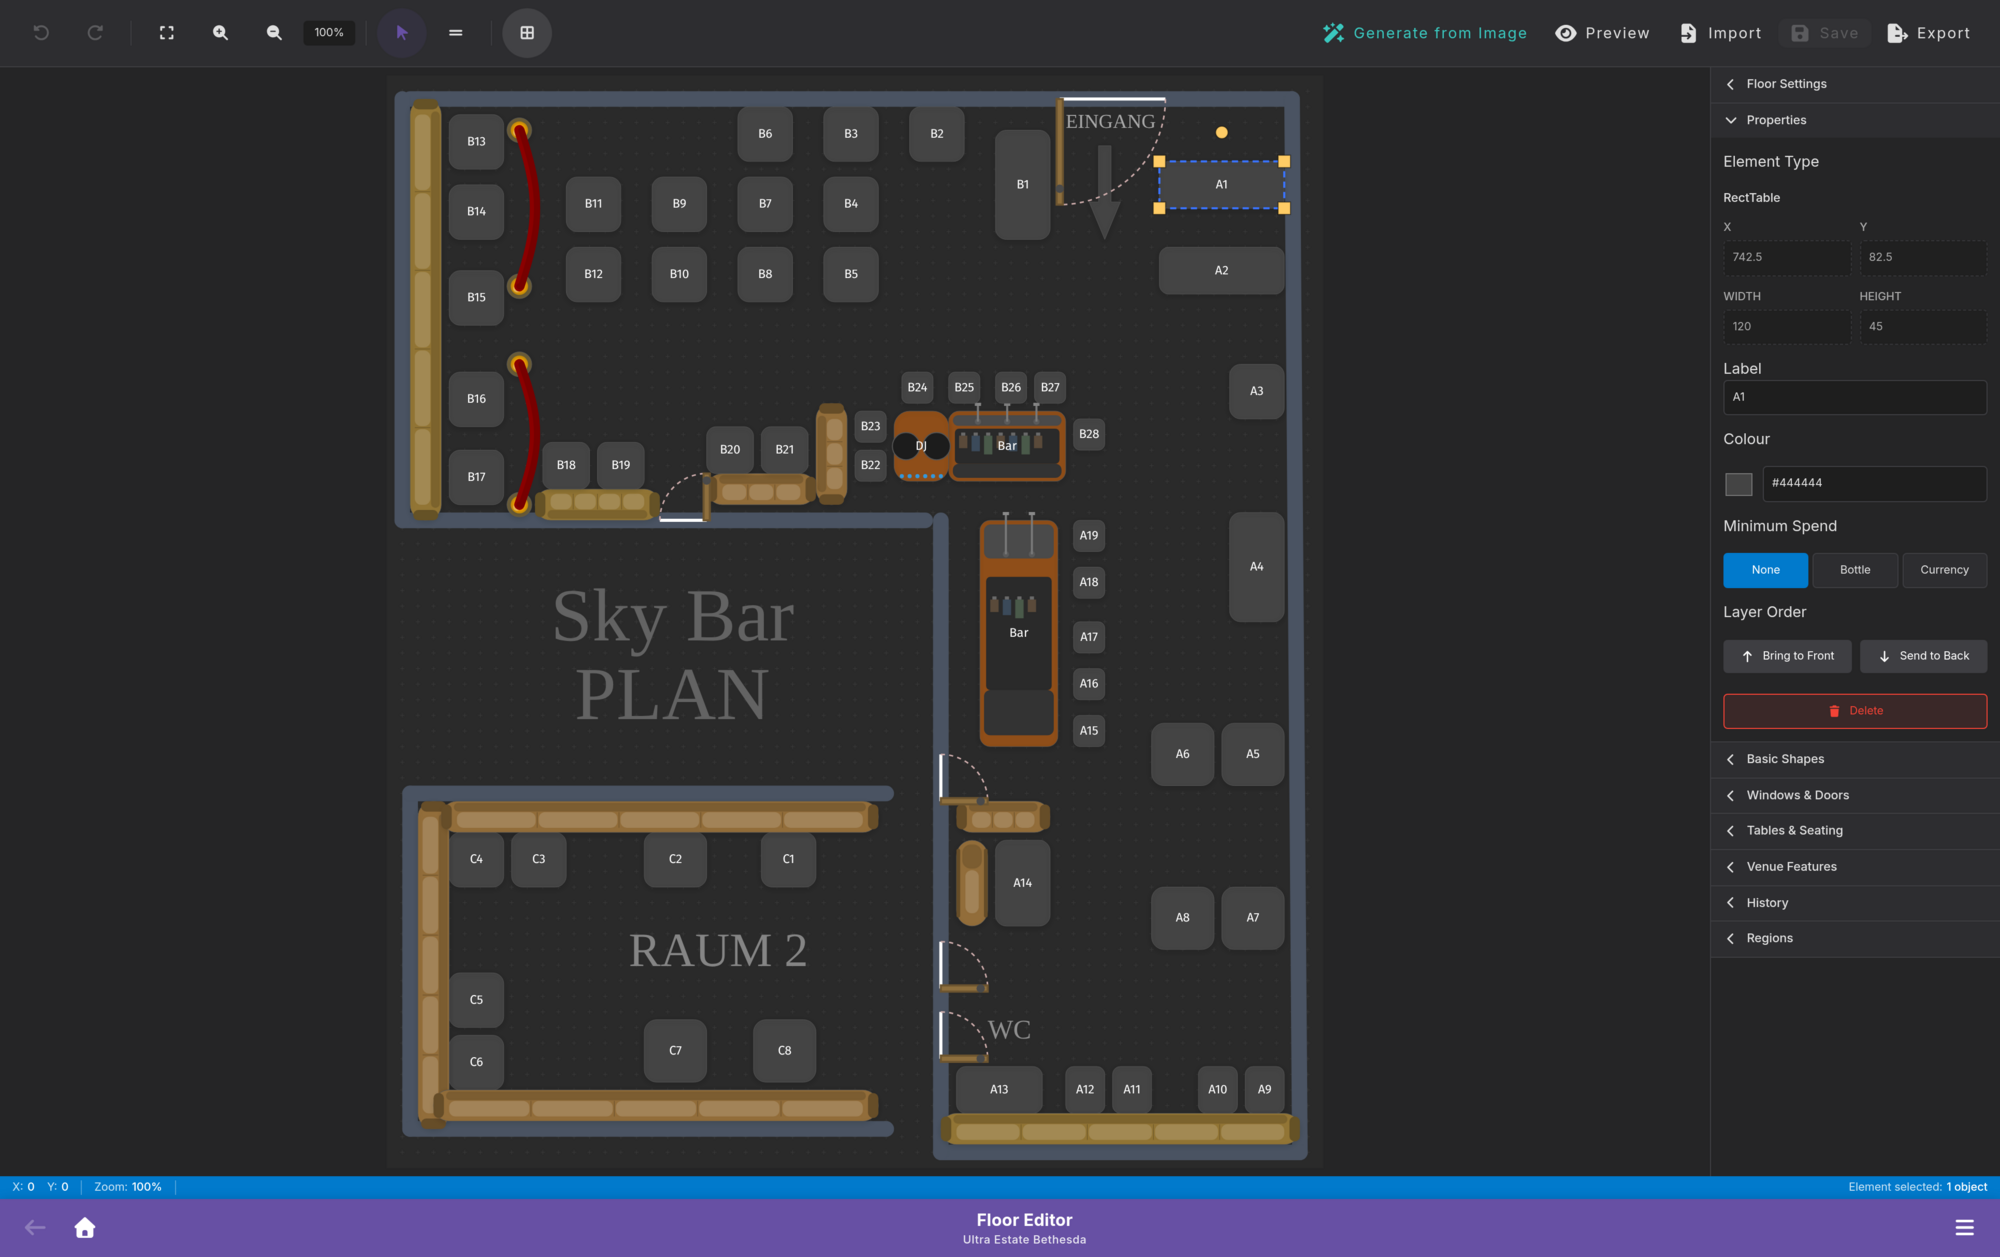Image resolution: width=2000 pixels, height=1257 pixels.
Task: Collapse the Properties section
Action: click(x=1854, y=120)
